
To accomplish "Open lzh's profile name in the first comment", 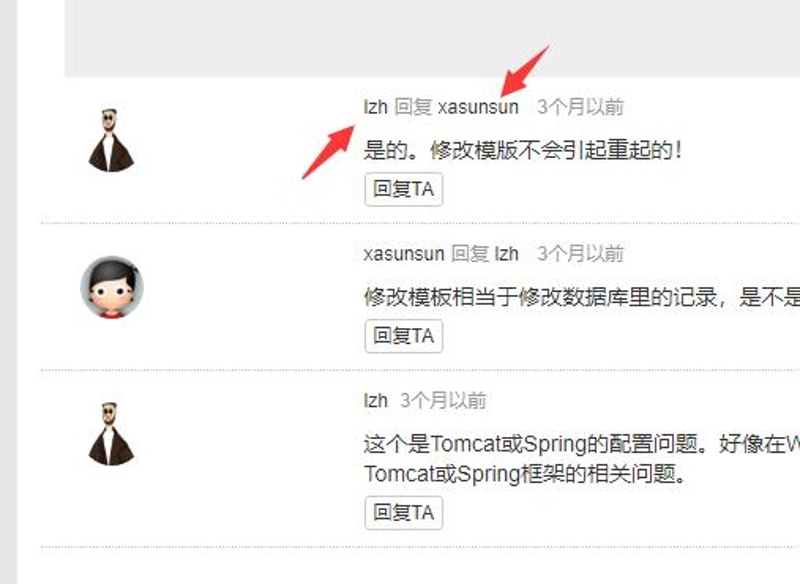I will [x=376, y=107].
